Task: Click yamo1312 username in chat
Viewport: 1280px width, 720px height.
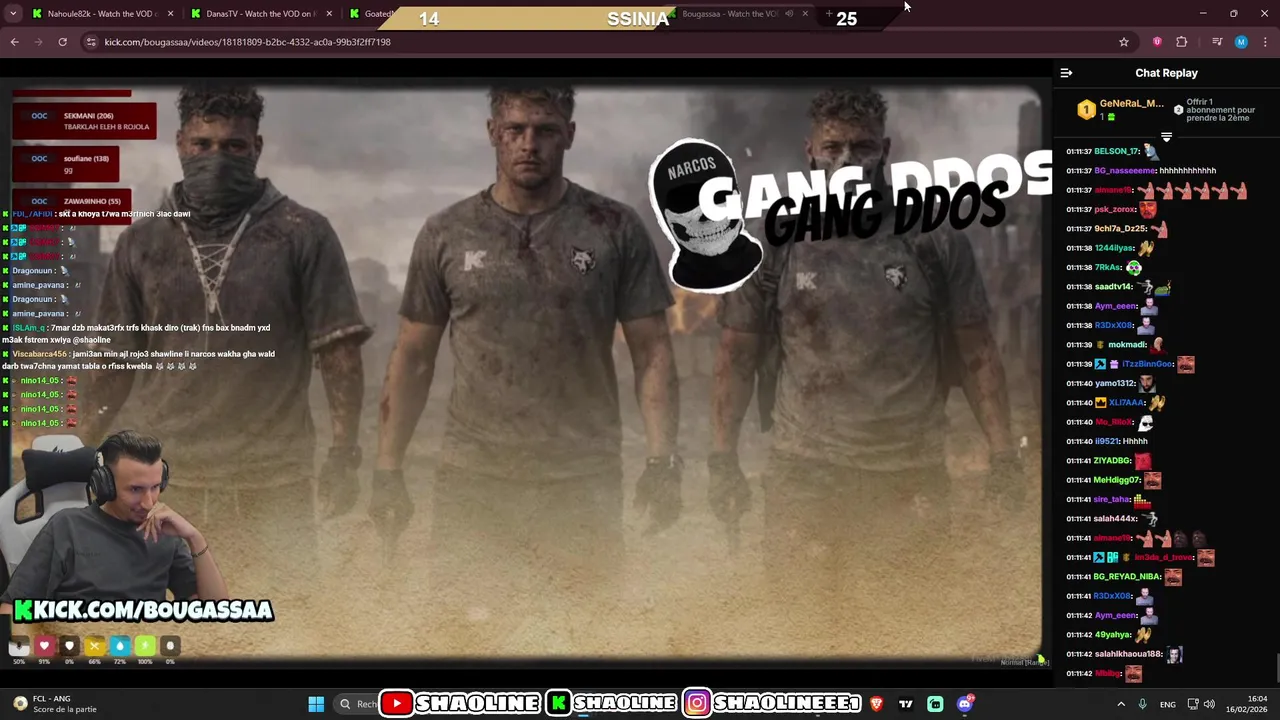Action: pyautogui.click(x=1114, y=383)
